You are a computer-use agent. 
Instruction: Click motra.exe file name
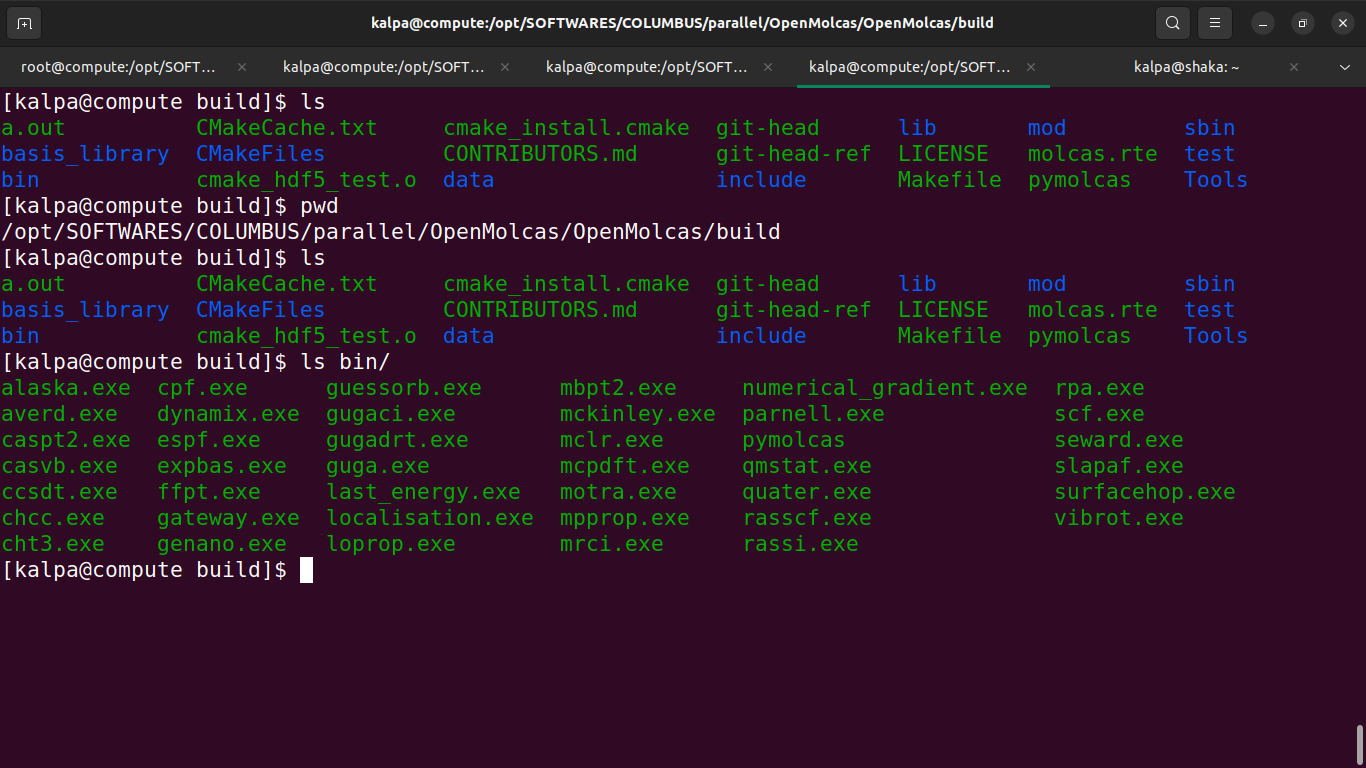(619, 492)
